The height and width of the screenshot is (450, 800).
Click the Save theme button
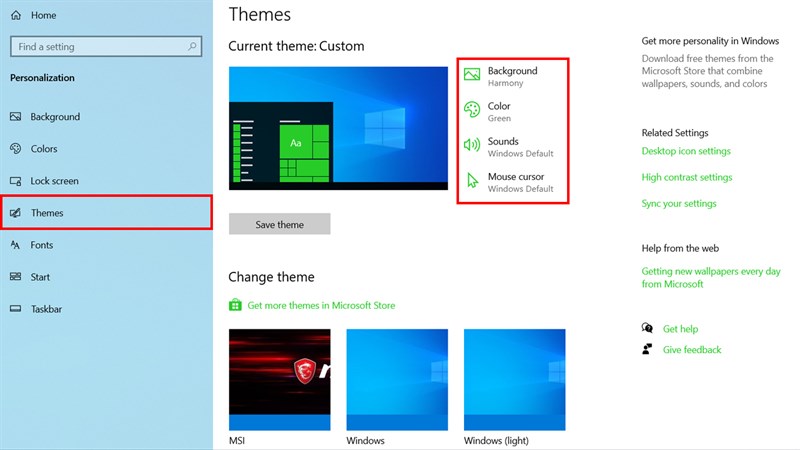280,224
